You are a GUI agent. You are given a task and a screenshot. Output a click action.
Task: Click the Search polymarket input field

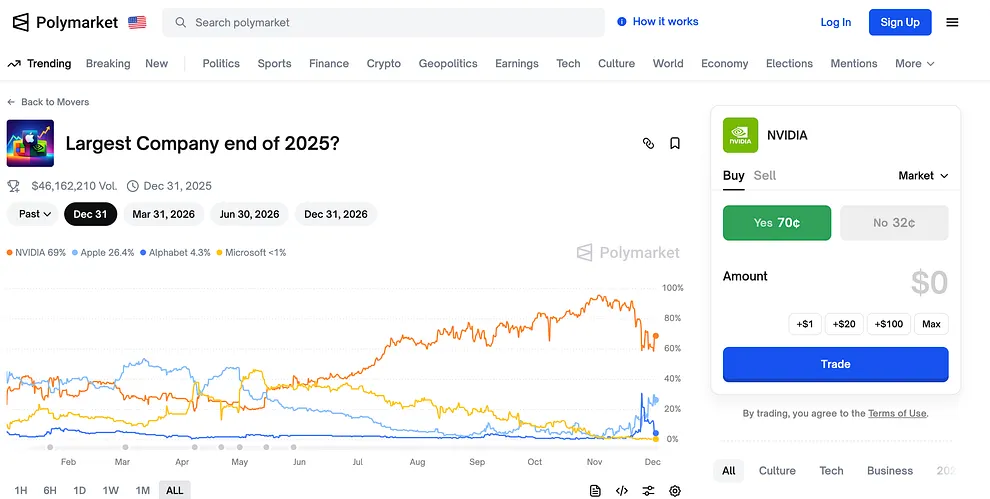point(390,22)
